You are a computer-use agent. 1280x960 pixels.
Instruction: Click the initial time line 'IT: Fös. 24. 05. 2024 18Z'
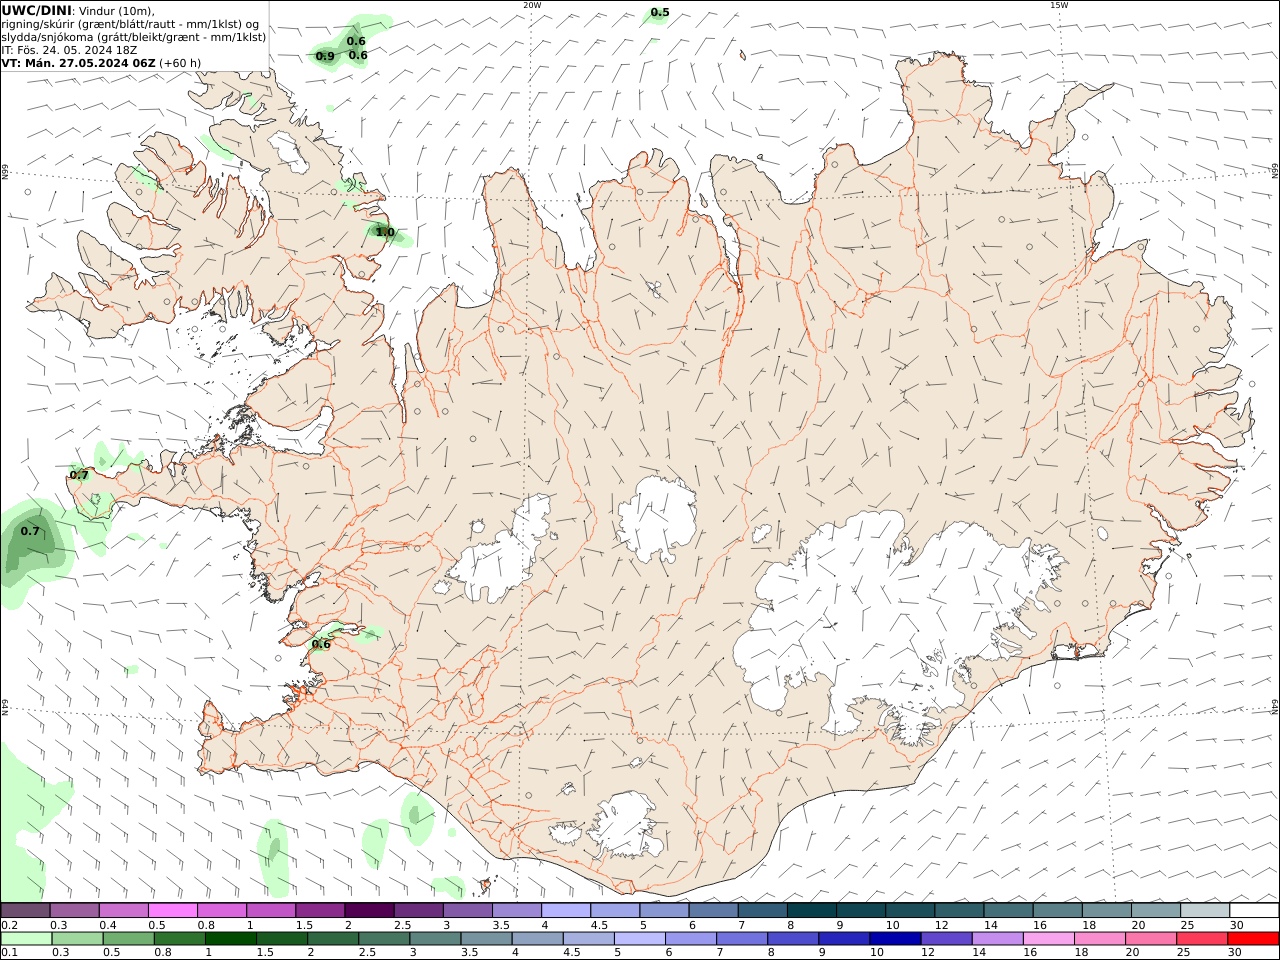coord(69,50)
